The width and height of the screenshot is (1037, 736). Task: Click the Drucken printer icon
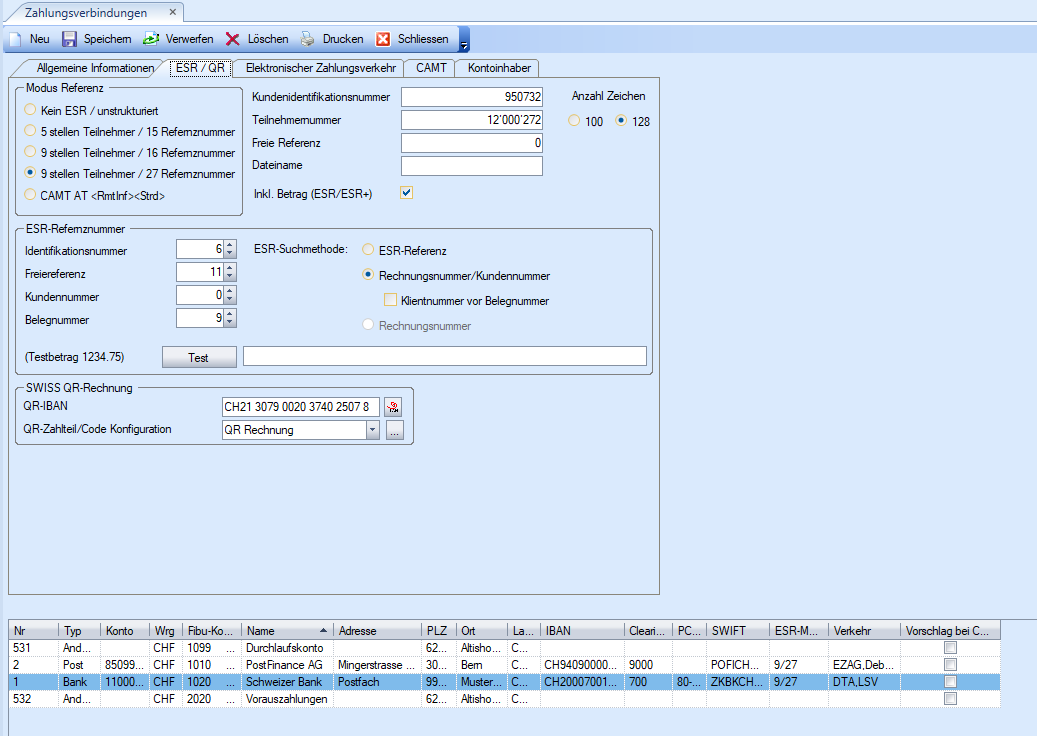[x=308, y=39]
